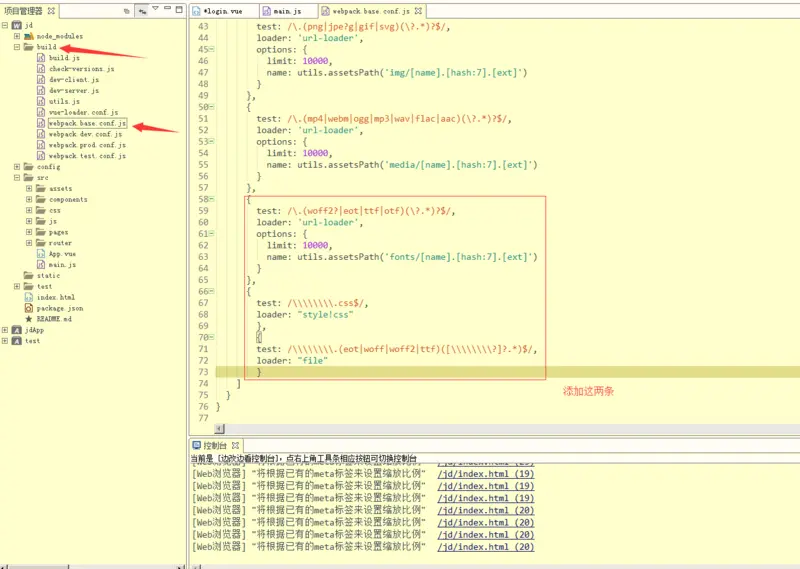Select the 控制台 console tab
Image resolution: width=800 pixels, height=569 pixels.
click(214, 445)
